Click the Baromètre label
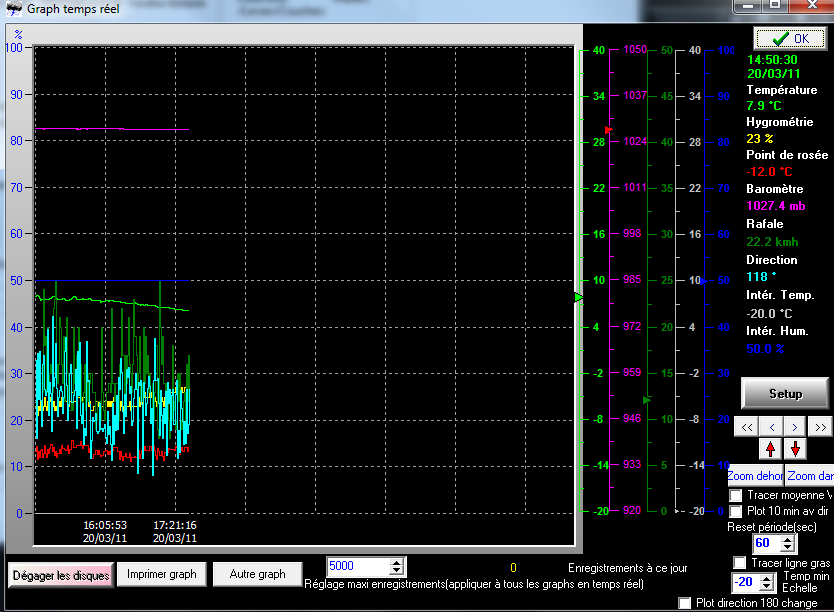 (774, 189)
